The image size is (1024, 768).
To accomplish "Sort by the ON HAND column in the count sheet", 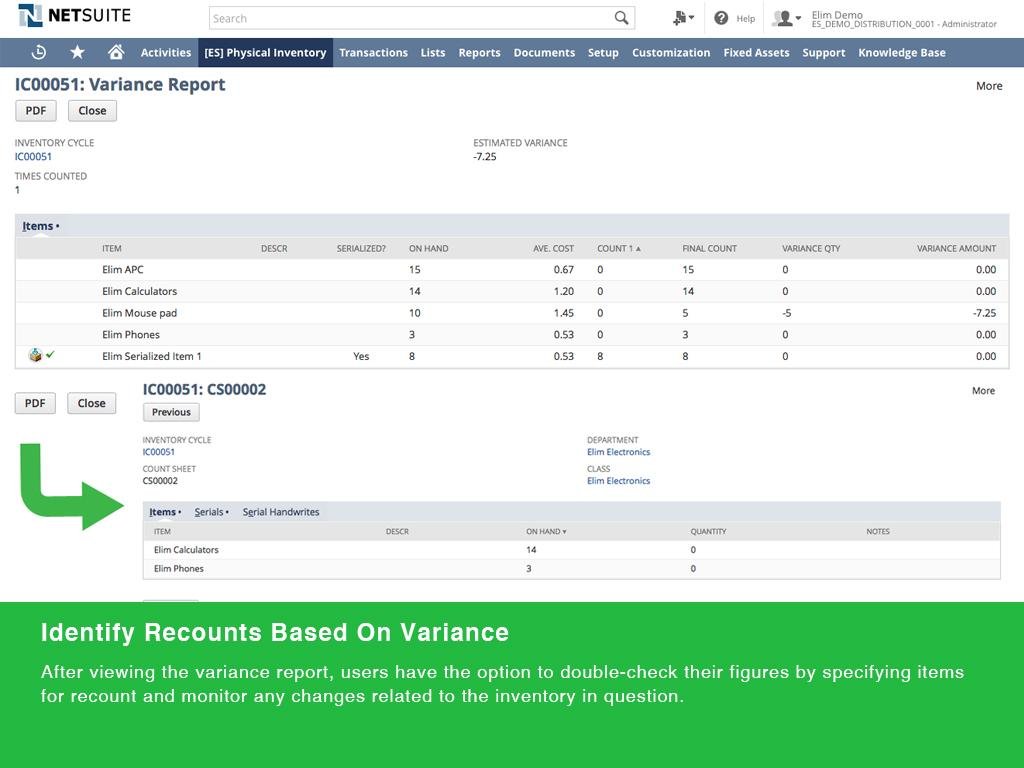I will tap(546, 532).
